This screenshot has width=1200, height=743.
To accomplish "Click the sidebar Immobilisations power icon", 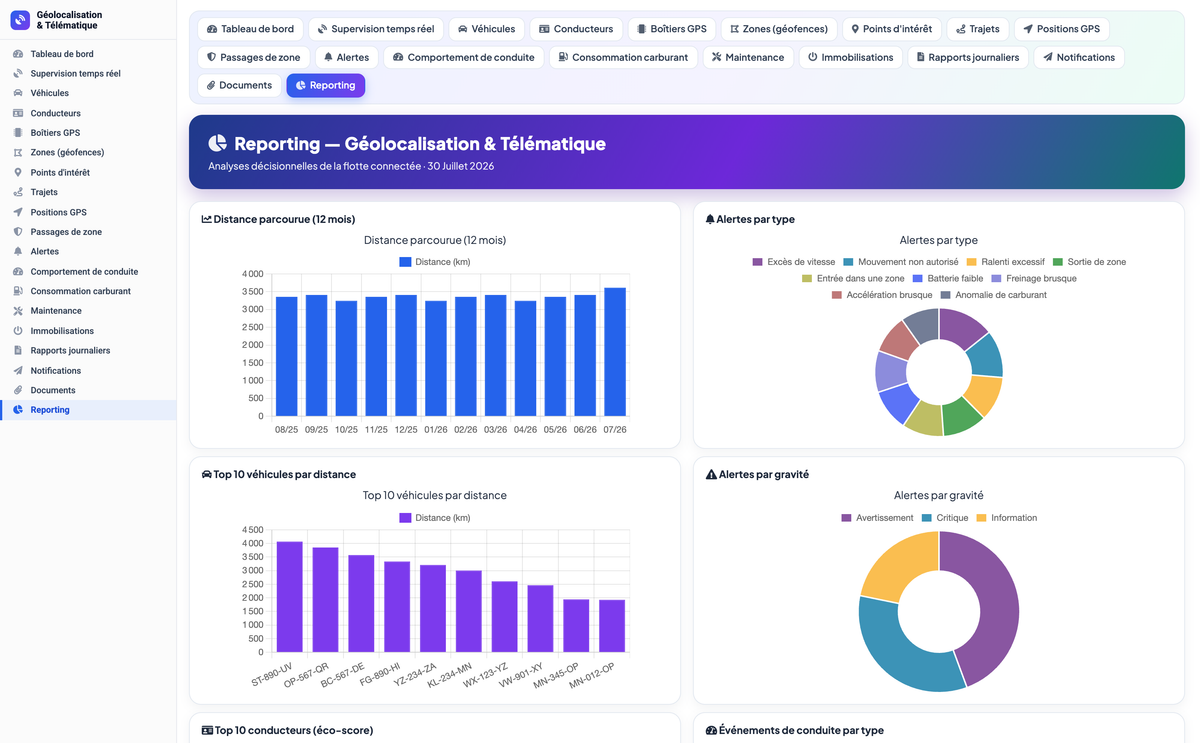I will [18, 331].
